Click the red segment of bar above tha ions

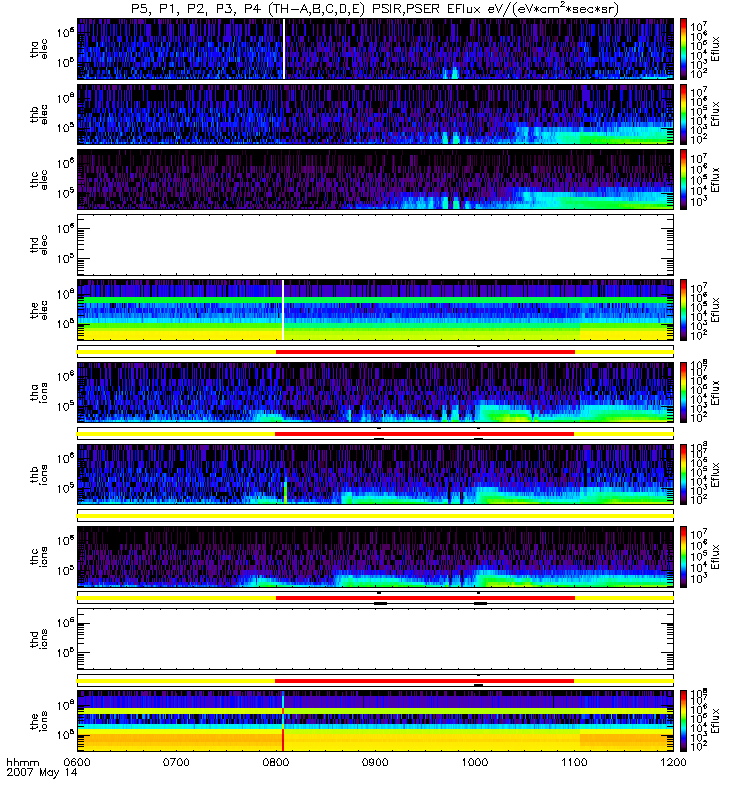[425, 352]
